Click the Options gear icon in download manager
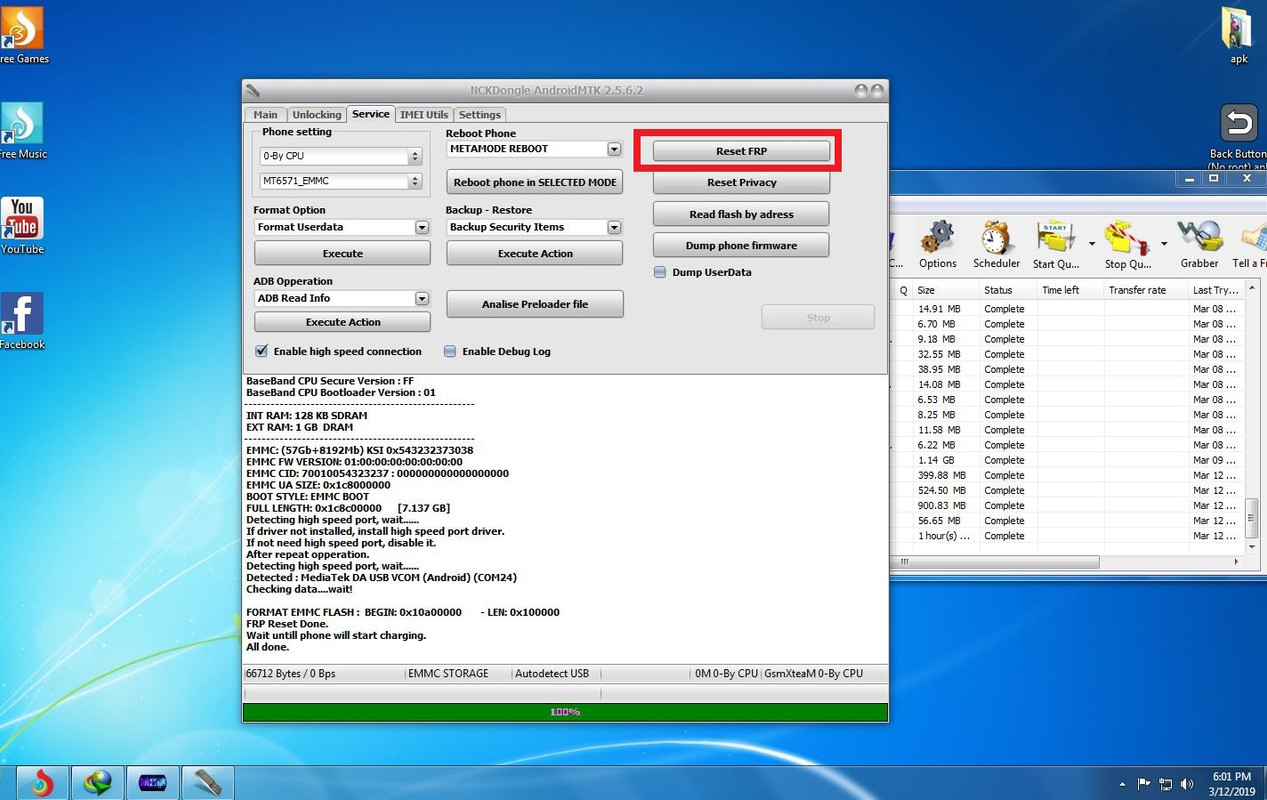 [x=937, y=245]
